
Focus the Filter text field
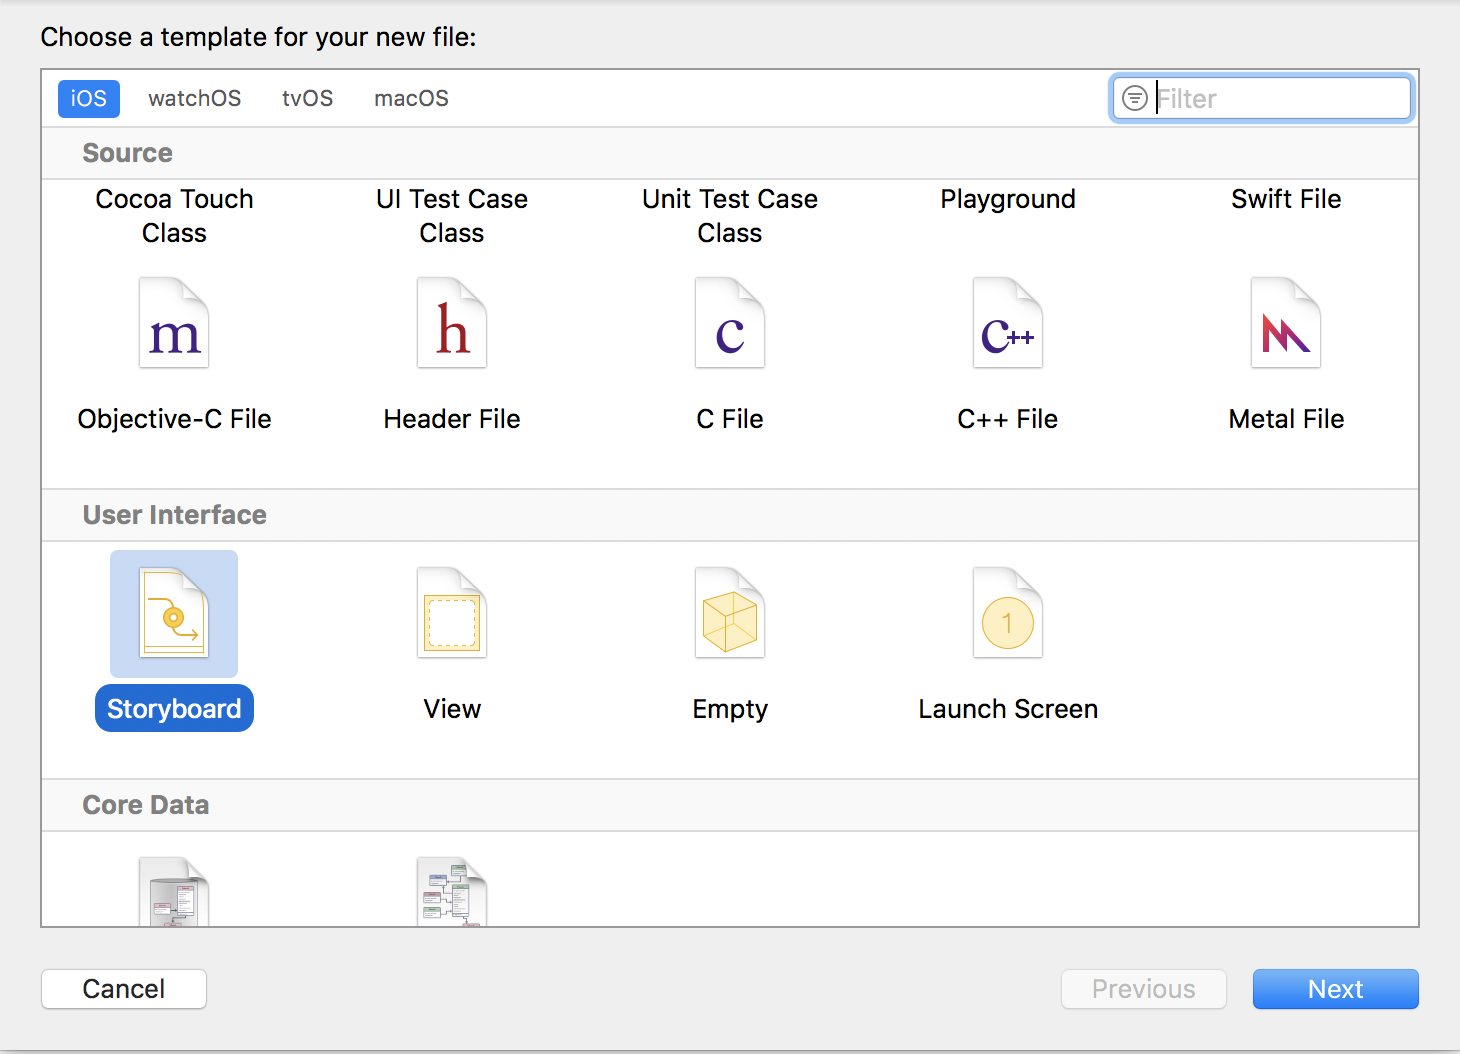click(1262, 98)
